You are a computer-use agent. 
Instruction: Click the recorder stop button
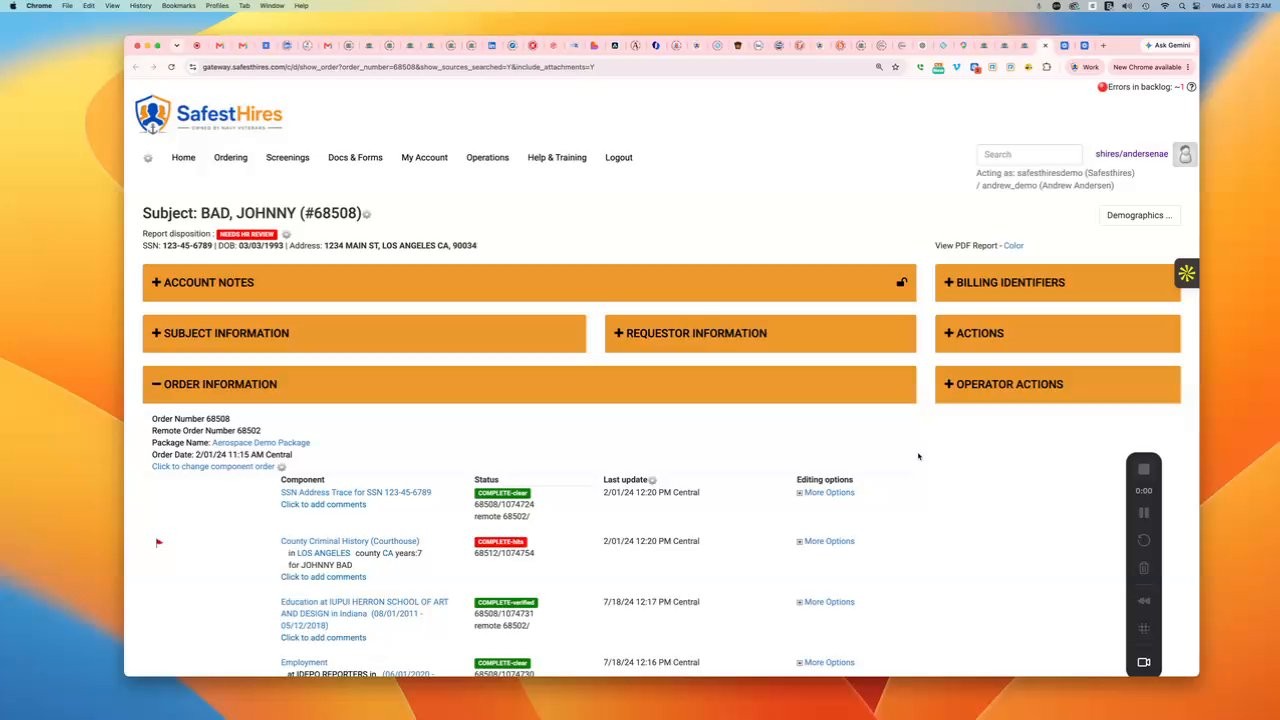tap(1144, 469)
